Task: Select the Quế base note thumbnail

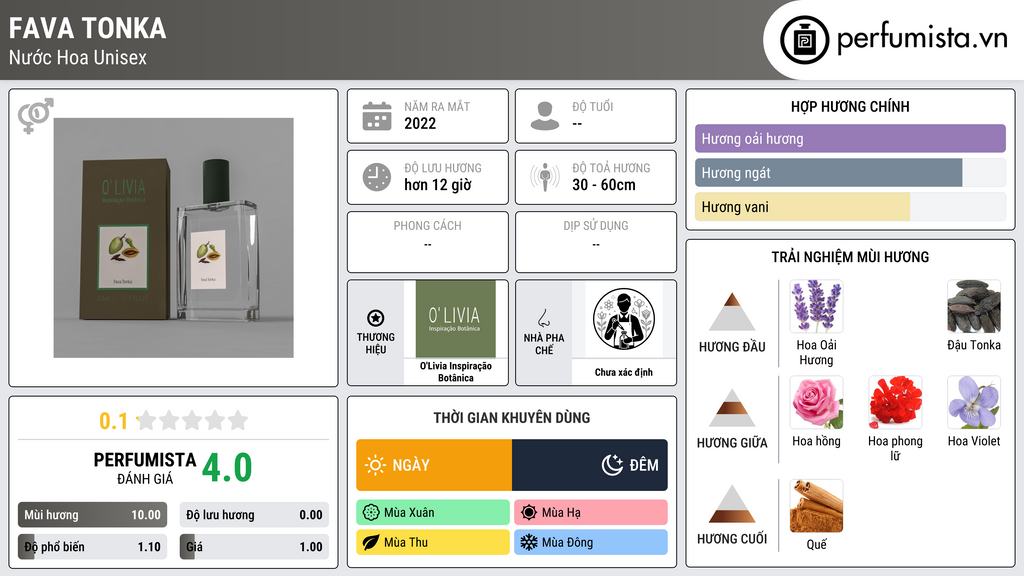Action: pyautogui.click(x=816, y=506)
